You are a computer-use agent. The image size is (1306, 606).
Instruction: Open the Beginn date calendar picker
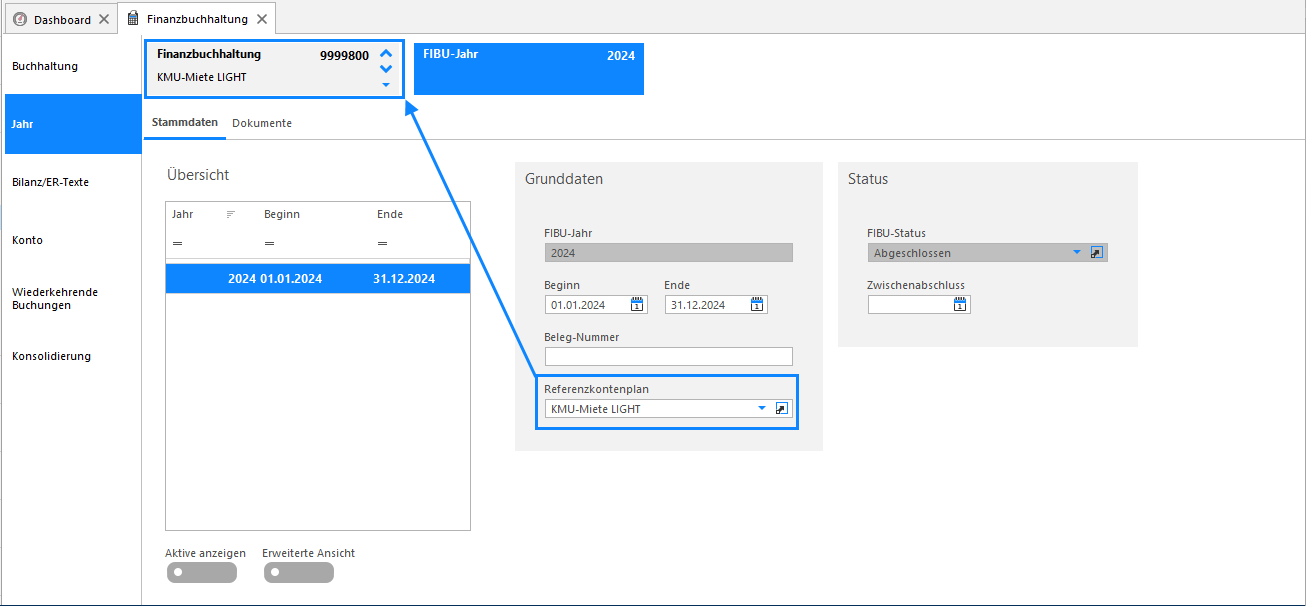click(638, 305)
